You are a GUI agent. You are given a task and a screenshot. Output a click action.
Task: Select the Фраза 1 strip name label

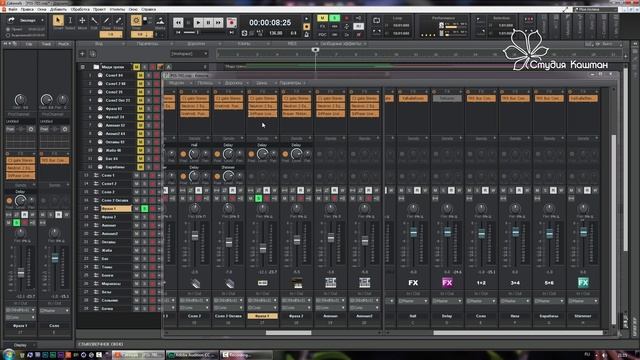[262, 316]
